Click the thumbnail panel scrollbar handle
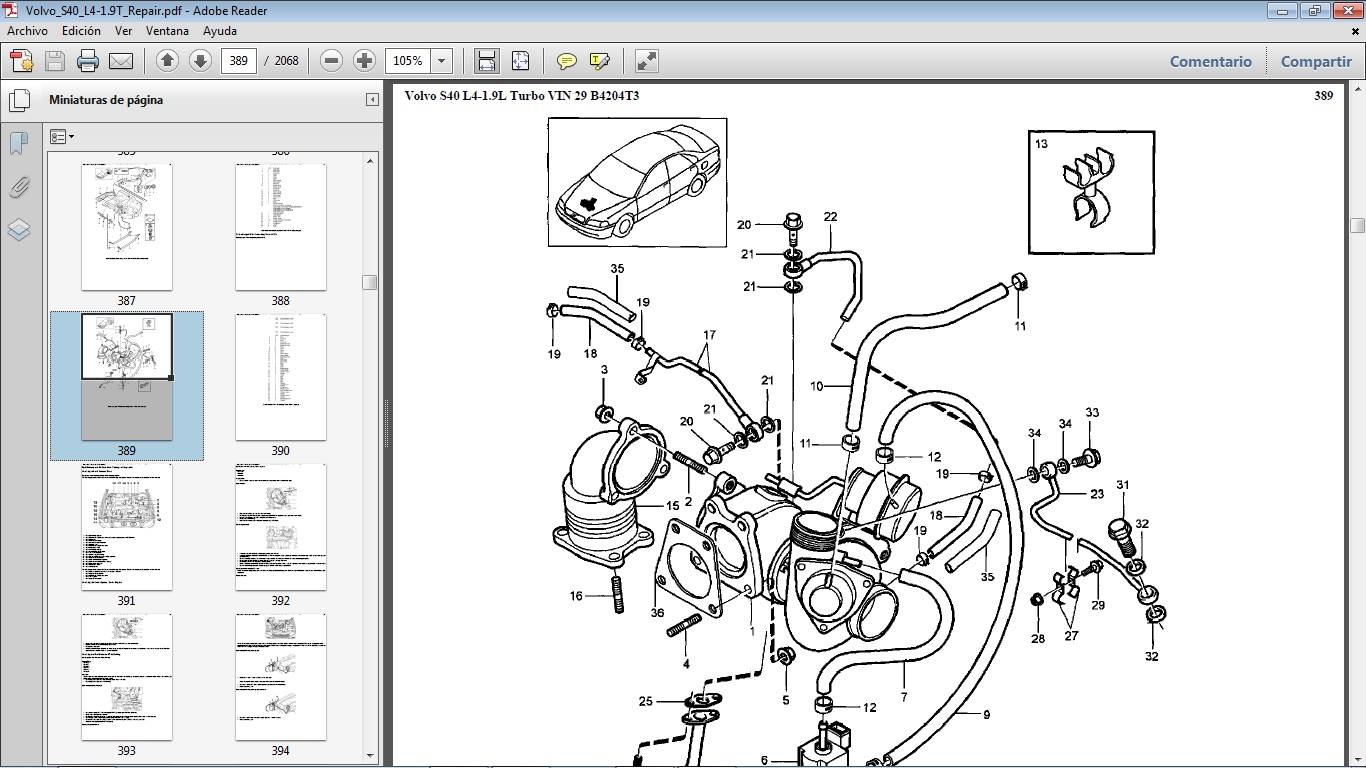This screenshot has width=1366, height=768. (x=370, y=282)
